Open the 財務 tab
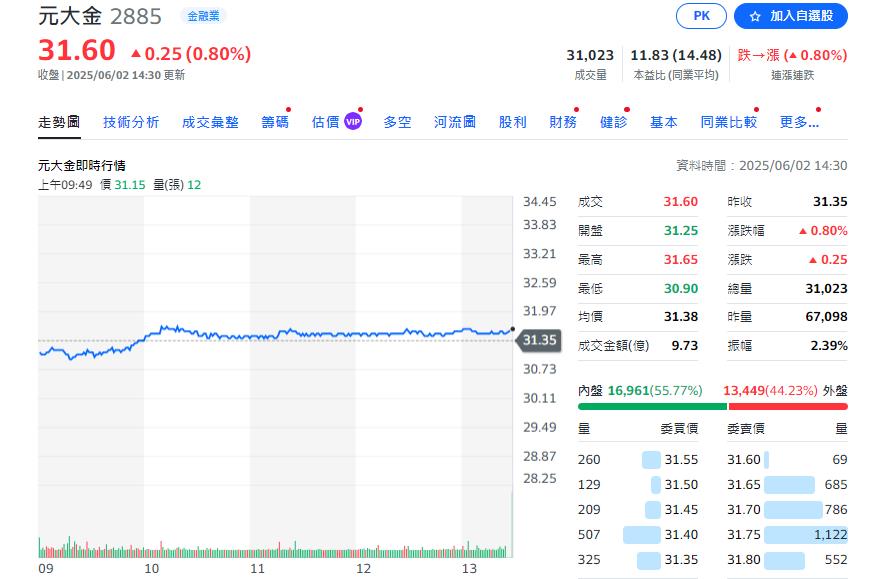The image size is (876, 579). [x=563, y=122]
